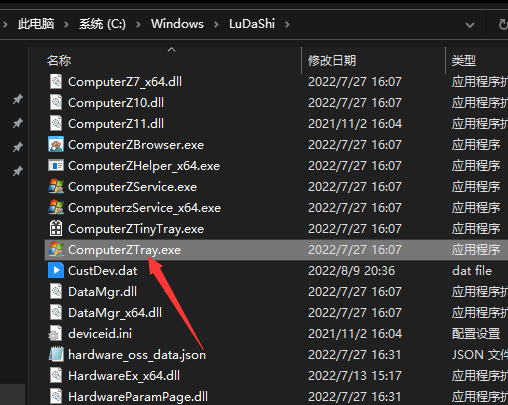Image resolution: width=508 pixels, height=405 pixels.
Task: Click the refresh button beside address bar
Action: [503, 24]
